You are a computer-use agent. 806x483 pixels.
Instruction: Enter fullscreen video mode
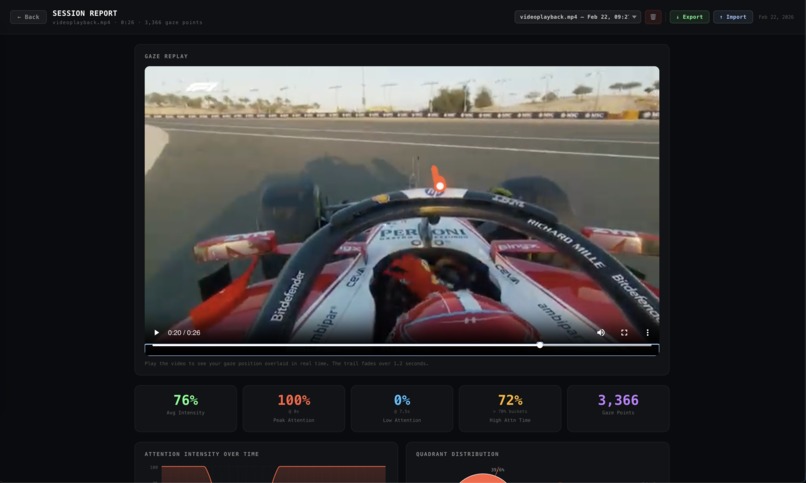point(624,332)
